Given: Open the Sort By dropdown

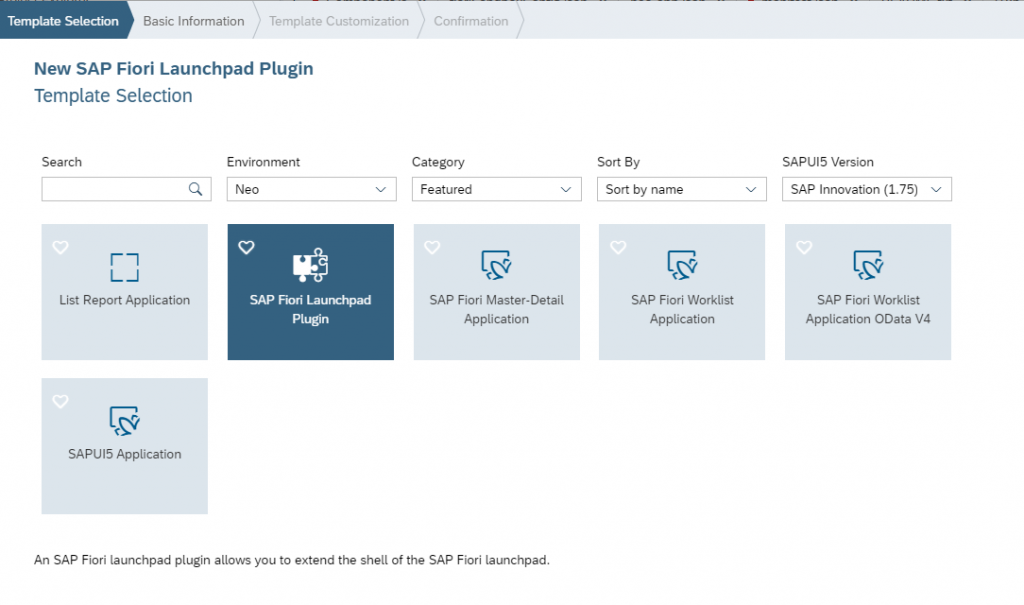Looking at the screenshot, I should coord(682,189).
